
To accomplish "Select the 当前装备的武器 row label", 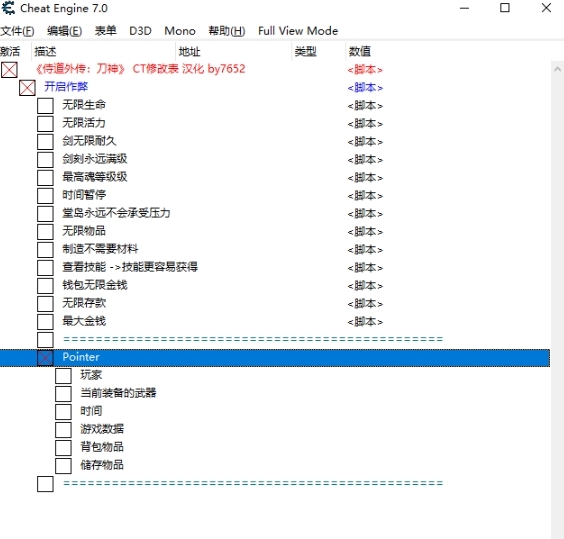I will (x=118, y=393).
